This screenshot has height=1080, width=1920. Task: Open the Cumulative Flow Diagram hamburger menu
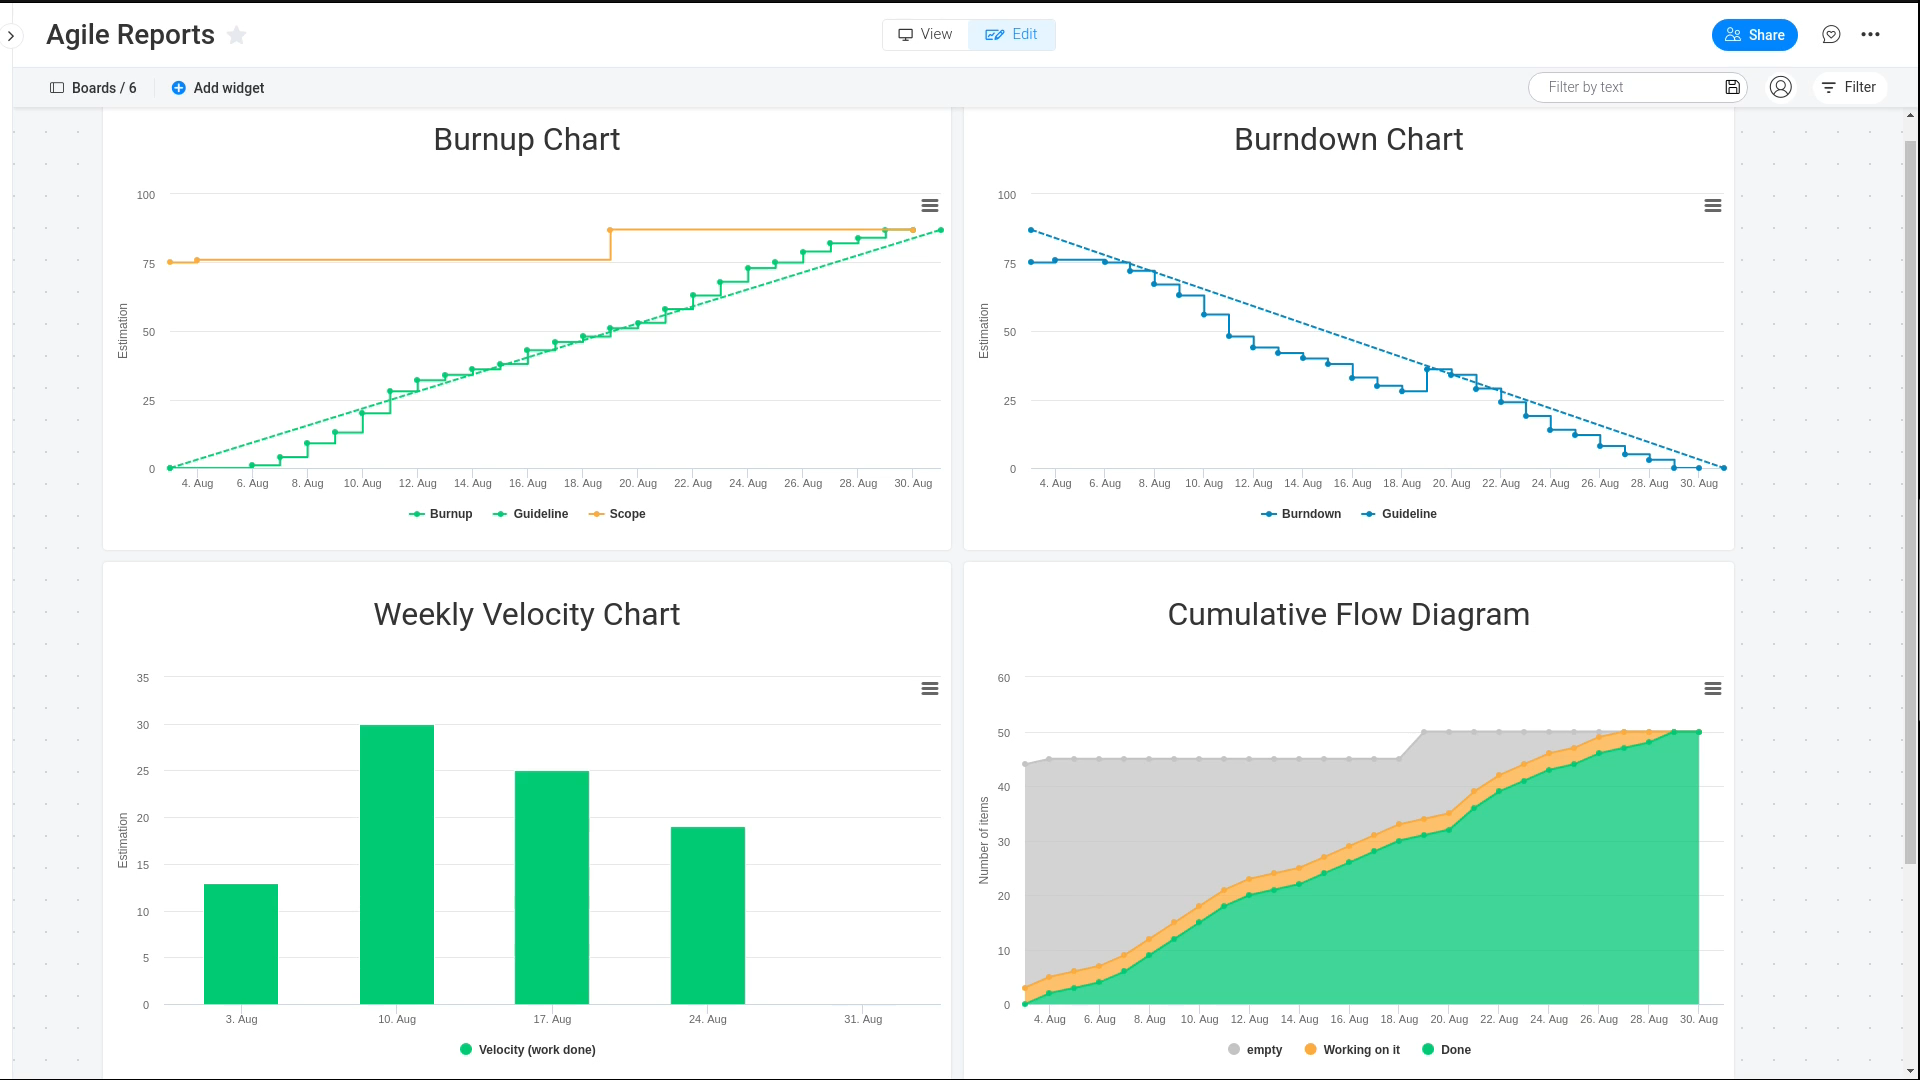point(1712,689)
